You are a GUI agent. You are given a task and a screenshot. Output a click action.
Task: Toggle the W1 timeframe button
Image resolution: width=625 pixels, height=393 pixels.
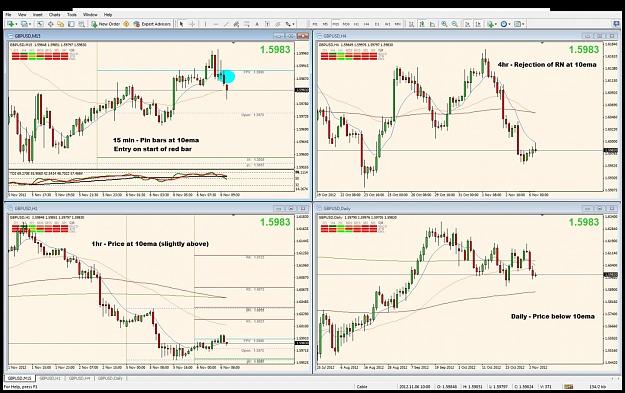(387, 24)
